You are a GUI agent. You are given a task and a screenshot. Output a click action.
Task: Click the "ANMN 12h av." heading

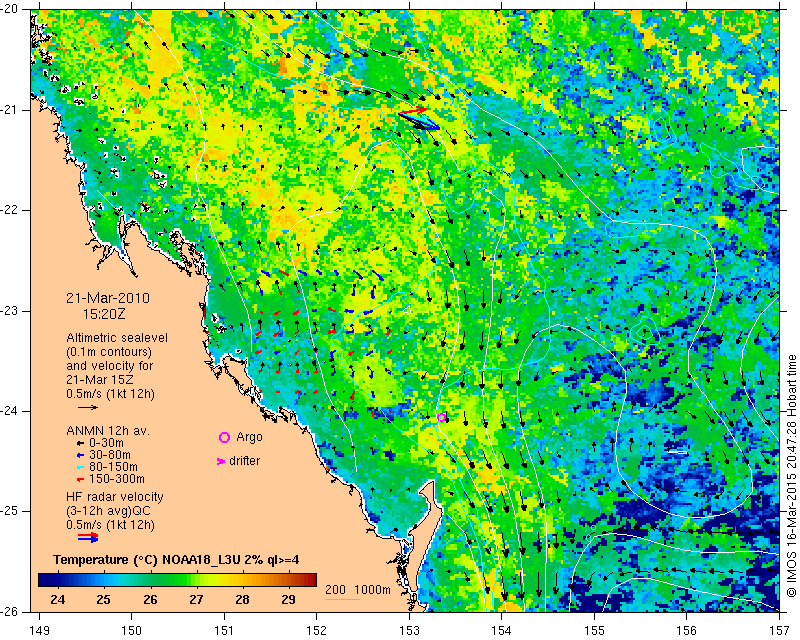[x=108, y=431]
